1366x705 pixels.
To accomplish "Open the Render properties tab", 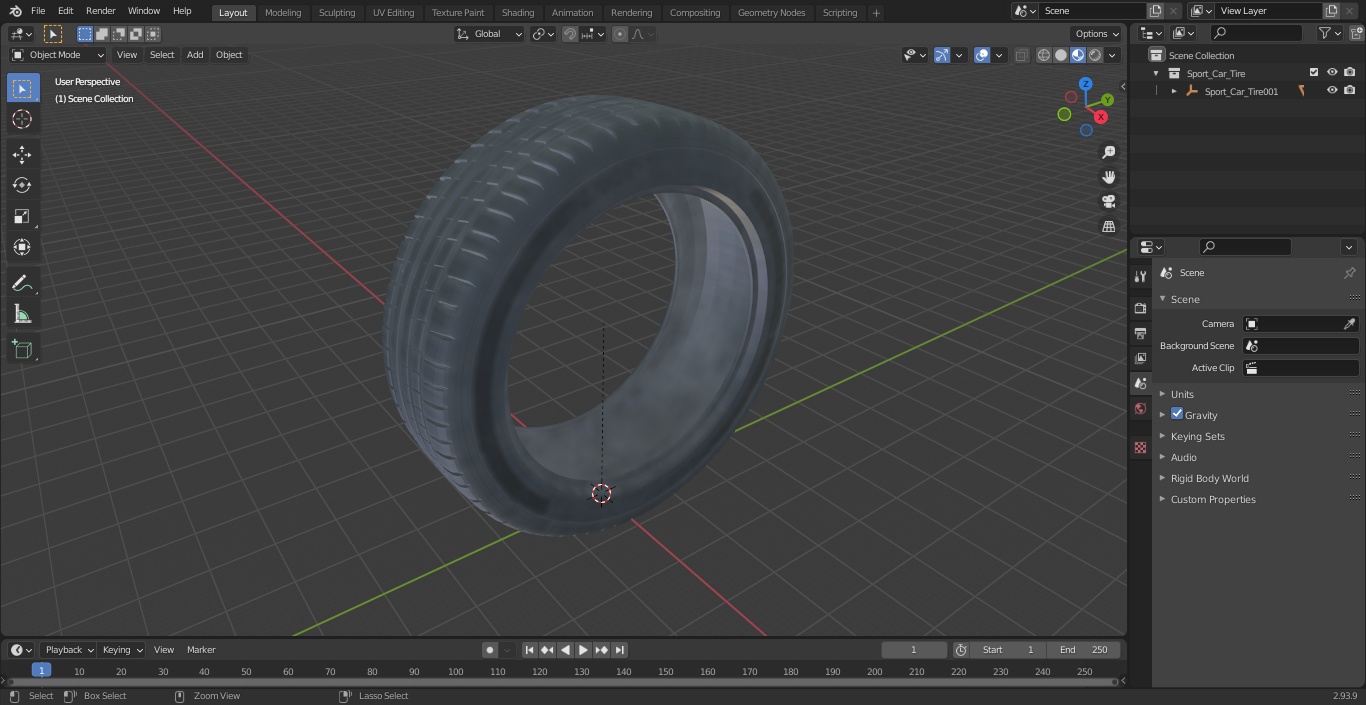I will click(x=1140, y=308).
